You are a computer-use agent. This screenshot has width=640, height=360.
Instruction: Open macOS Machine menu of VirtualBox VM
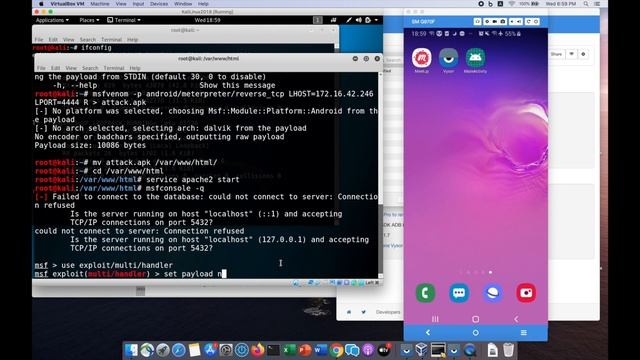pos(100,4)
